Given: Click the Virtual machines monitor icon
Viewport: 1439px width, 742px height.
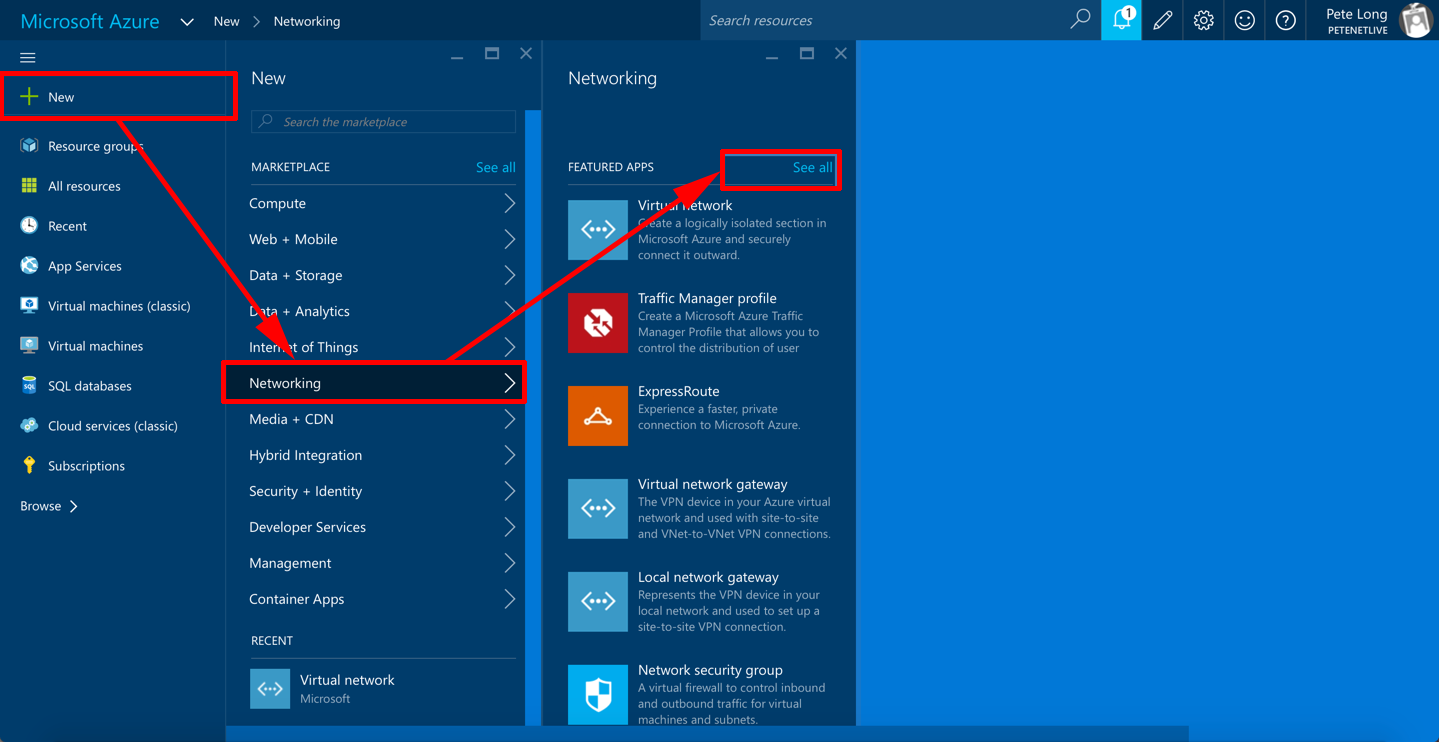Looking at the screenshot, I should [x=29, y=346].
